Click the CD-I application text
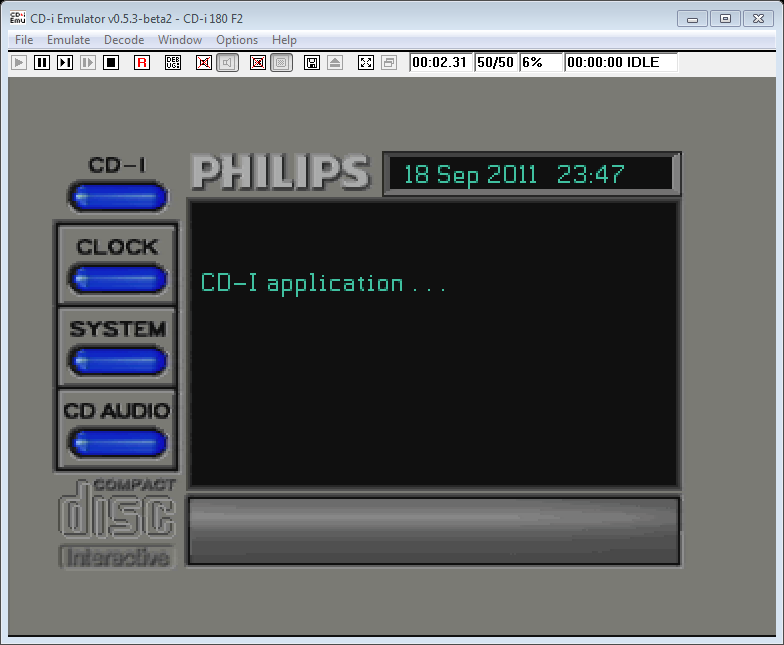The image size is (784, 645). (x=322, y=284)
